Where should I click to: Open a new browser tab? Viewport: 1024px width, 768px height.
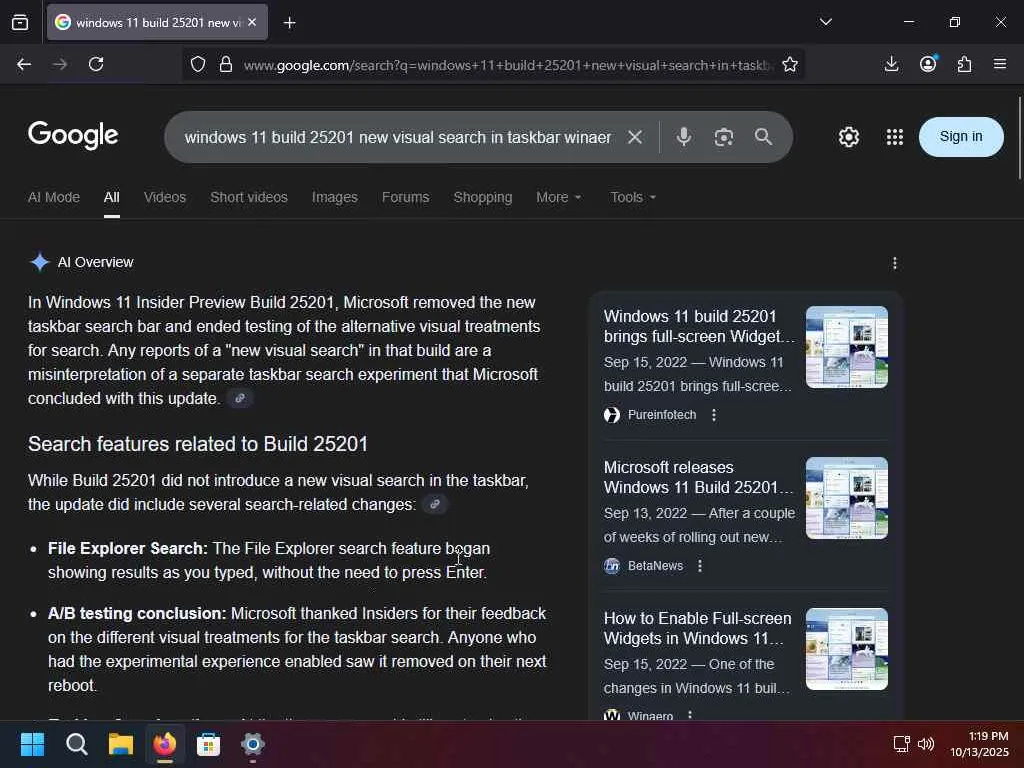pos(289,23)
